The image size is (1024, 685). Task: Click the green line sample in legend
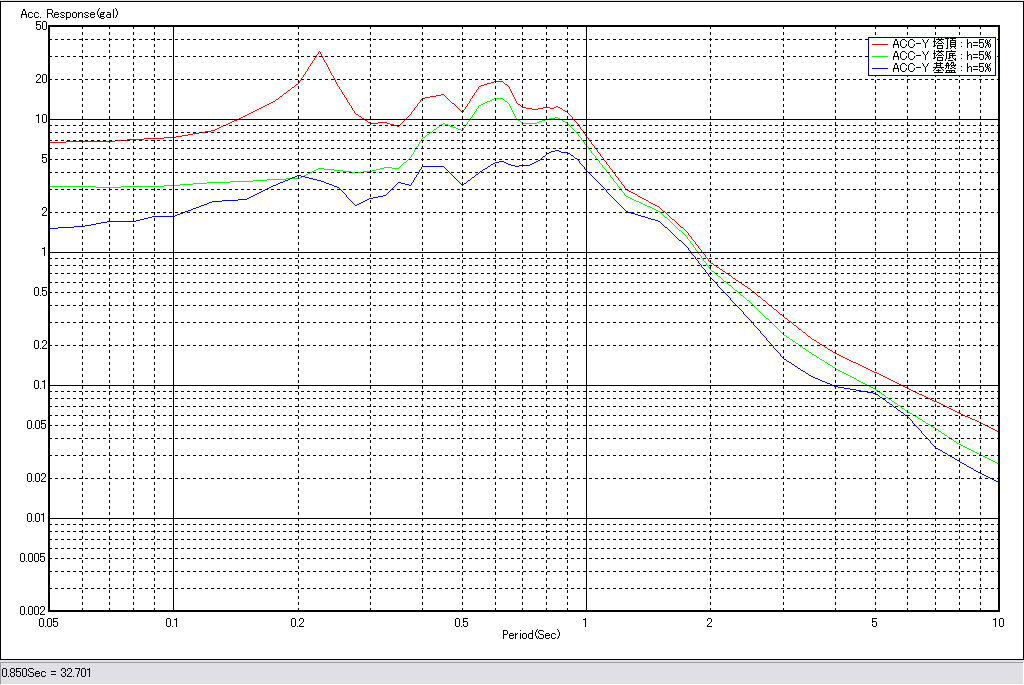879,56
